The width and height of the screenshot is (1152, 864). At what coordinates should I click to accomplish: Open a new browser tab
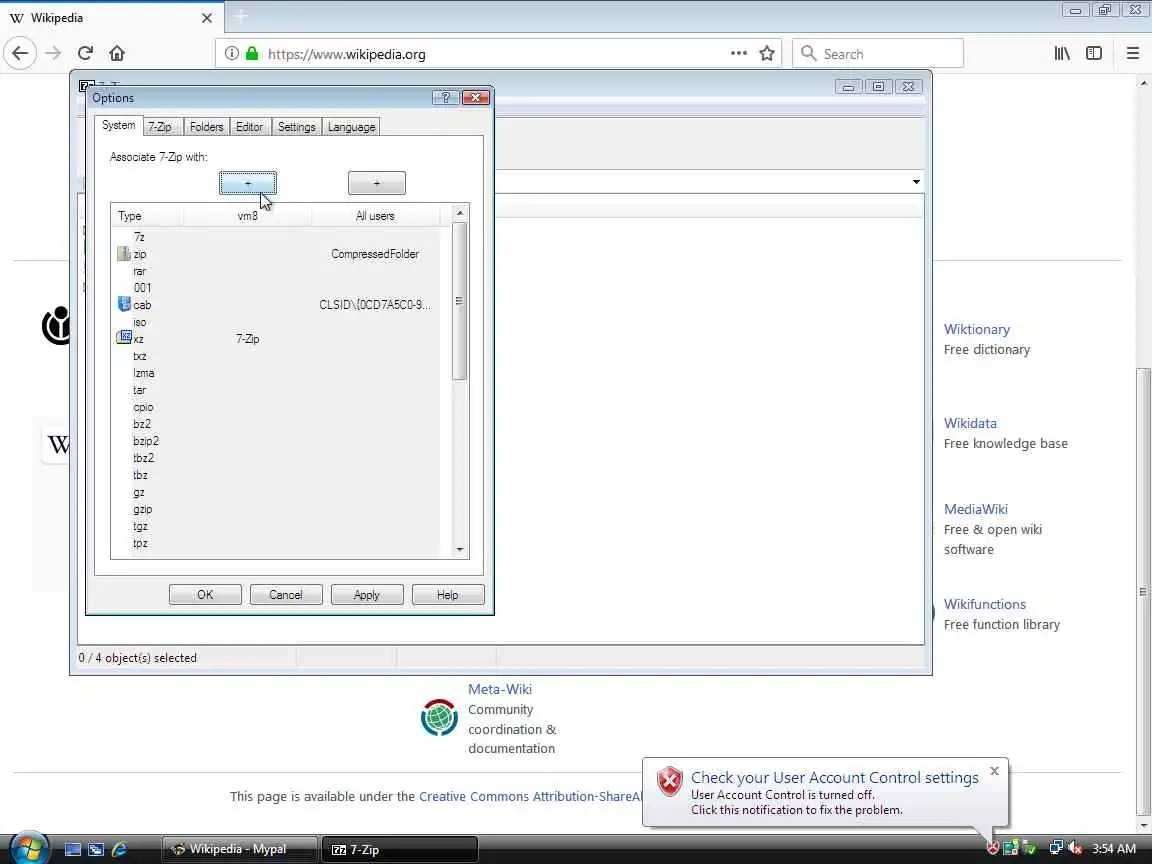coord(241,17)
